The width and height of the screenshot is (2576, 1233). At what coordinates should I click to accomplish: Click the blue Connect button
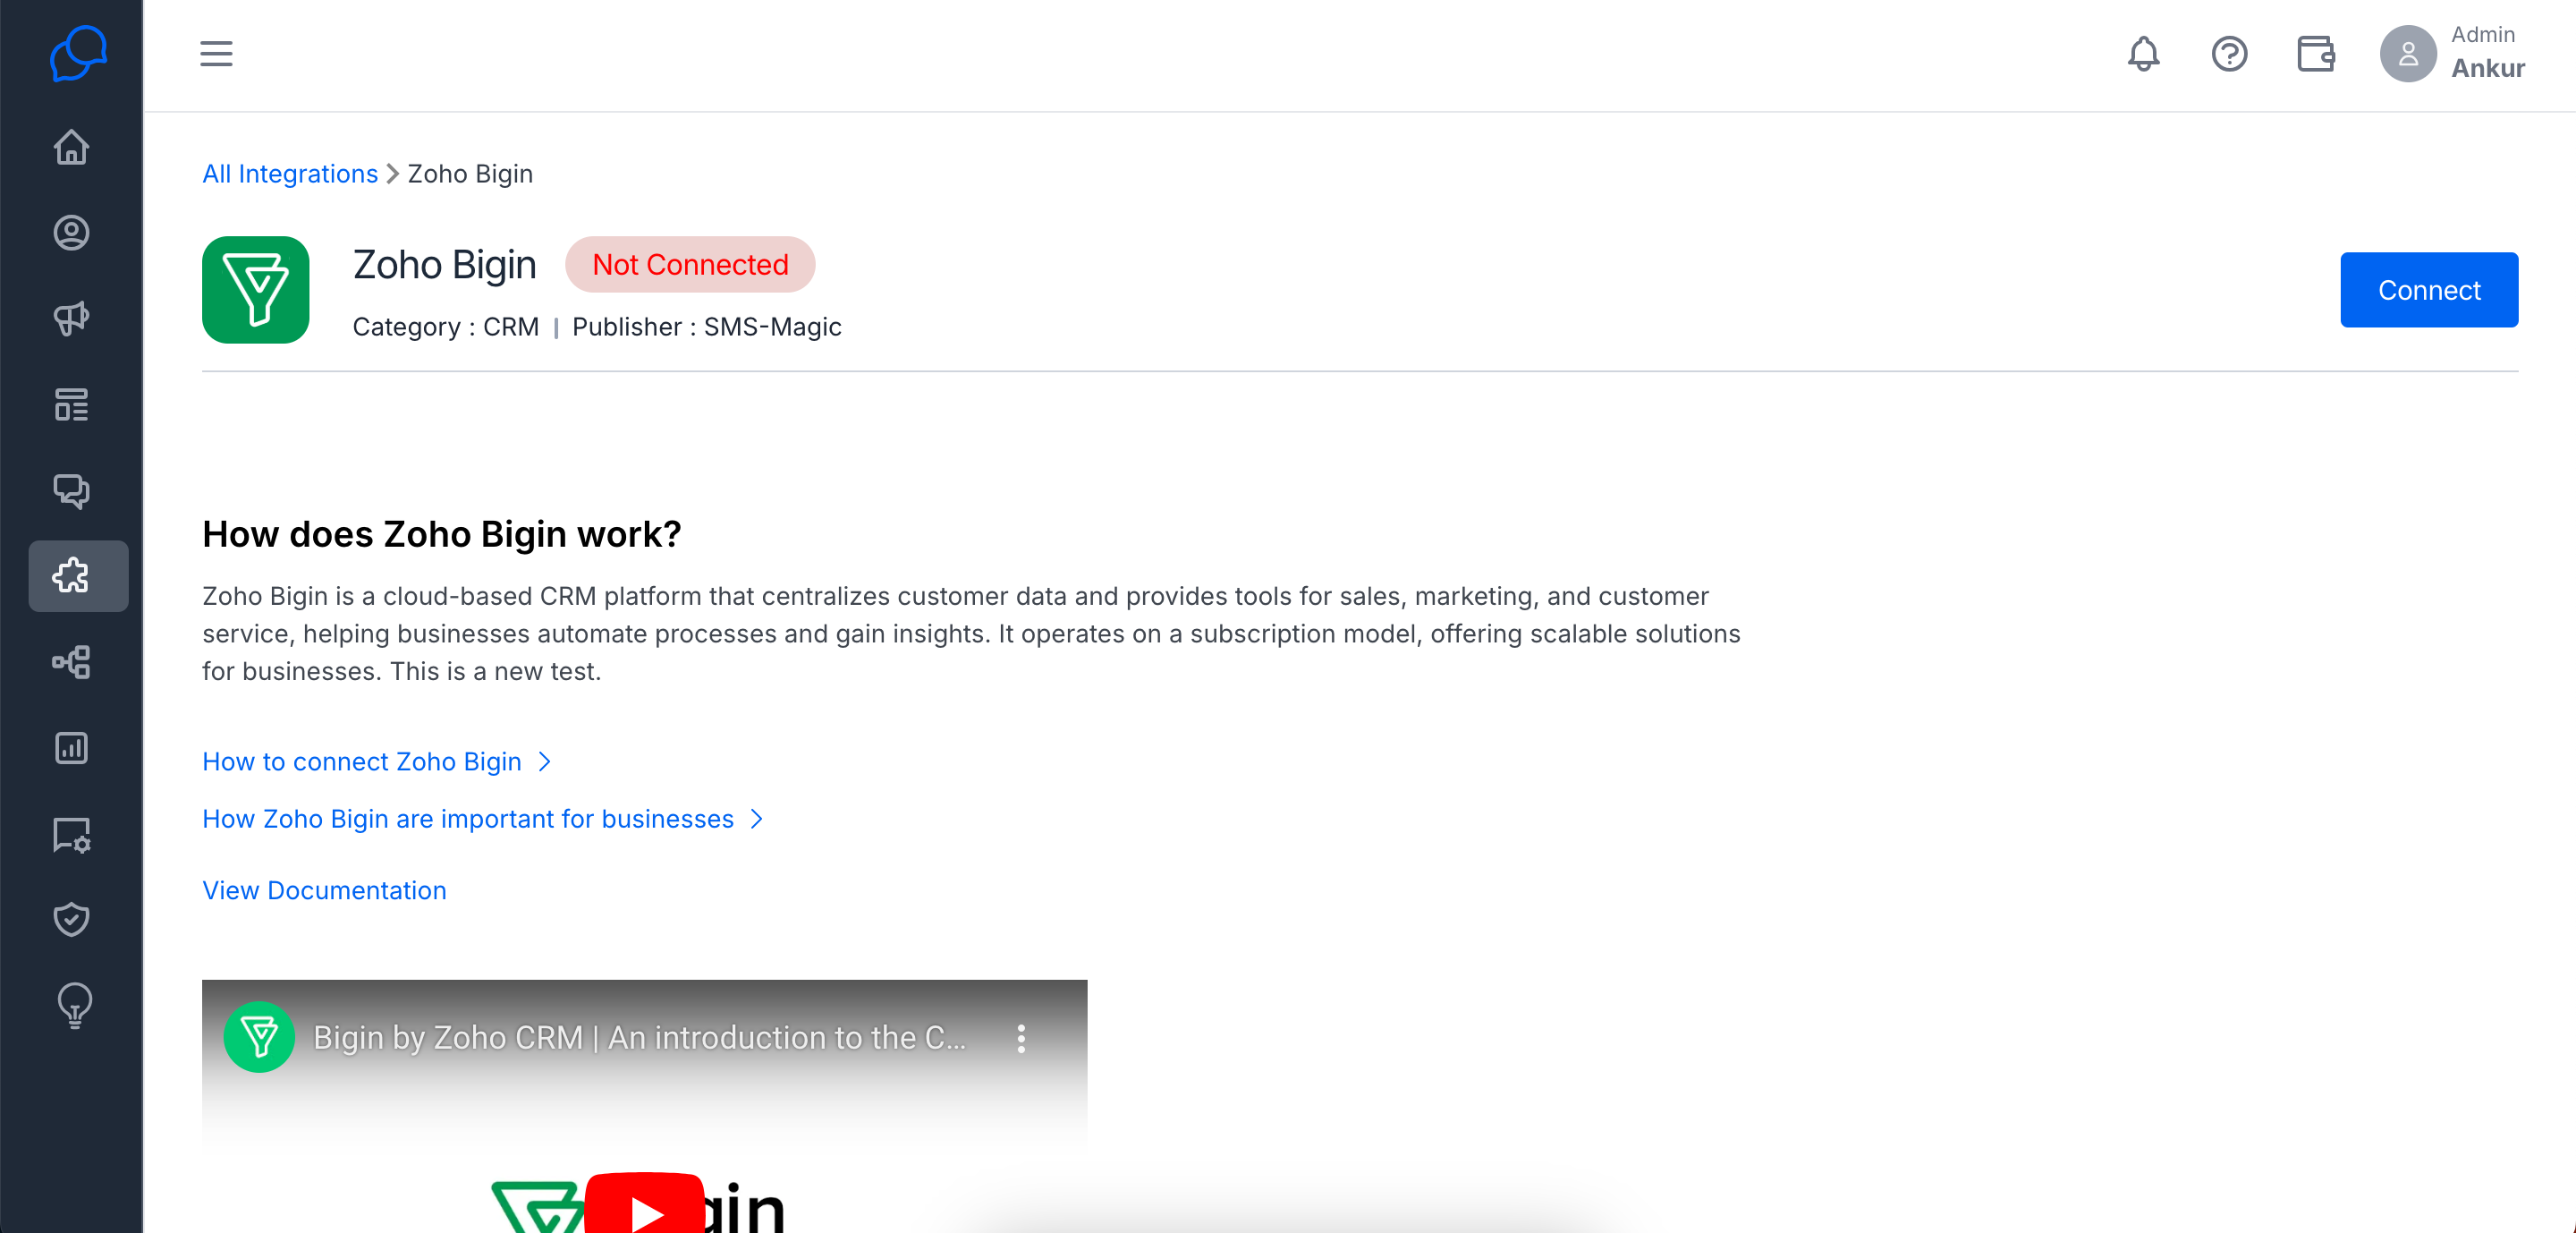coord(2428,290)
